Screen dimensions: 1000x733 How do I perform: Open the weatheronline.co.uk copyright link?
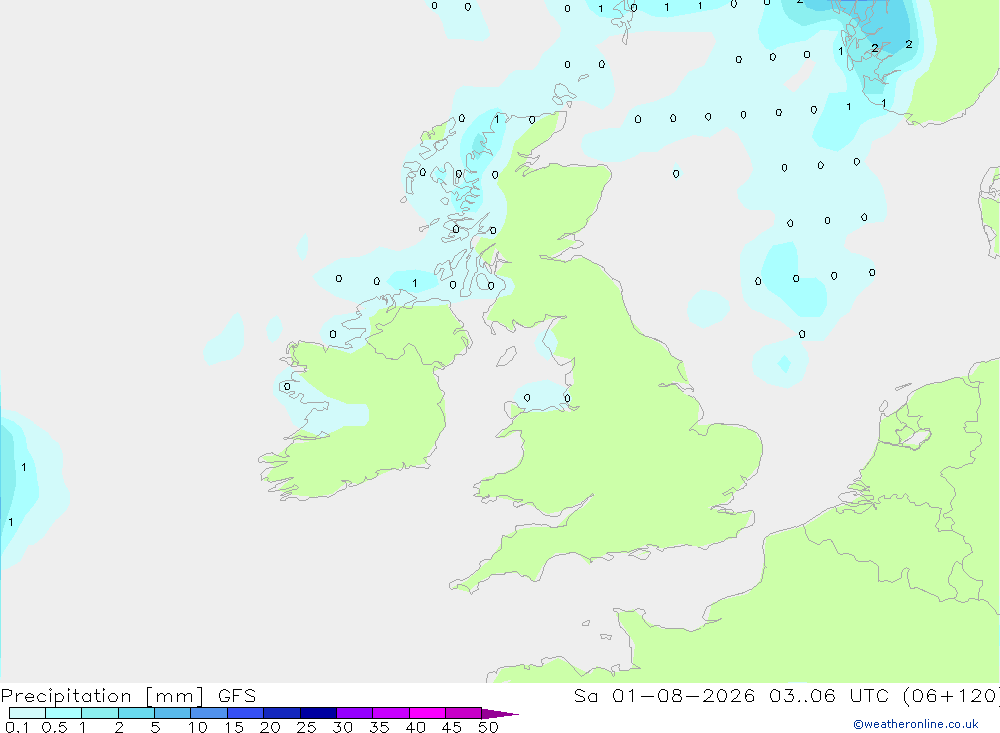point(916,724)
